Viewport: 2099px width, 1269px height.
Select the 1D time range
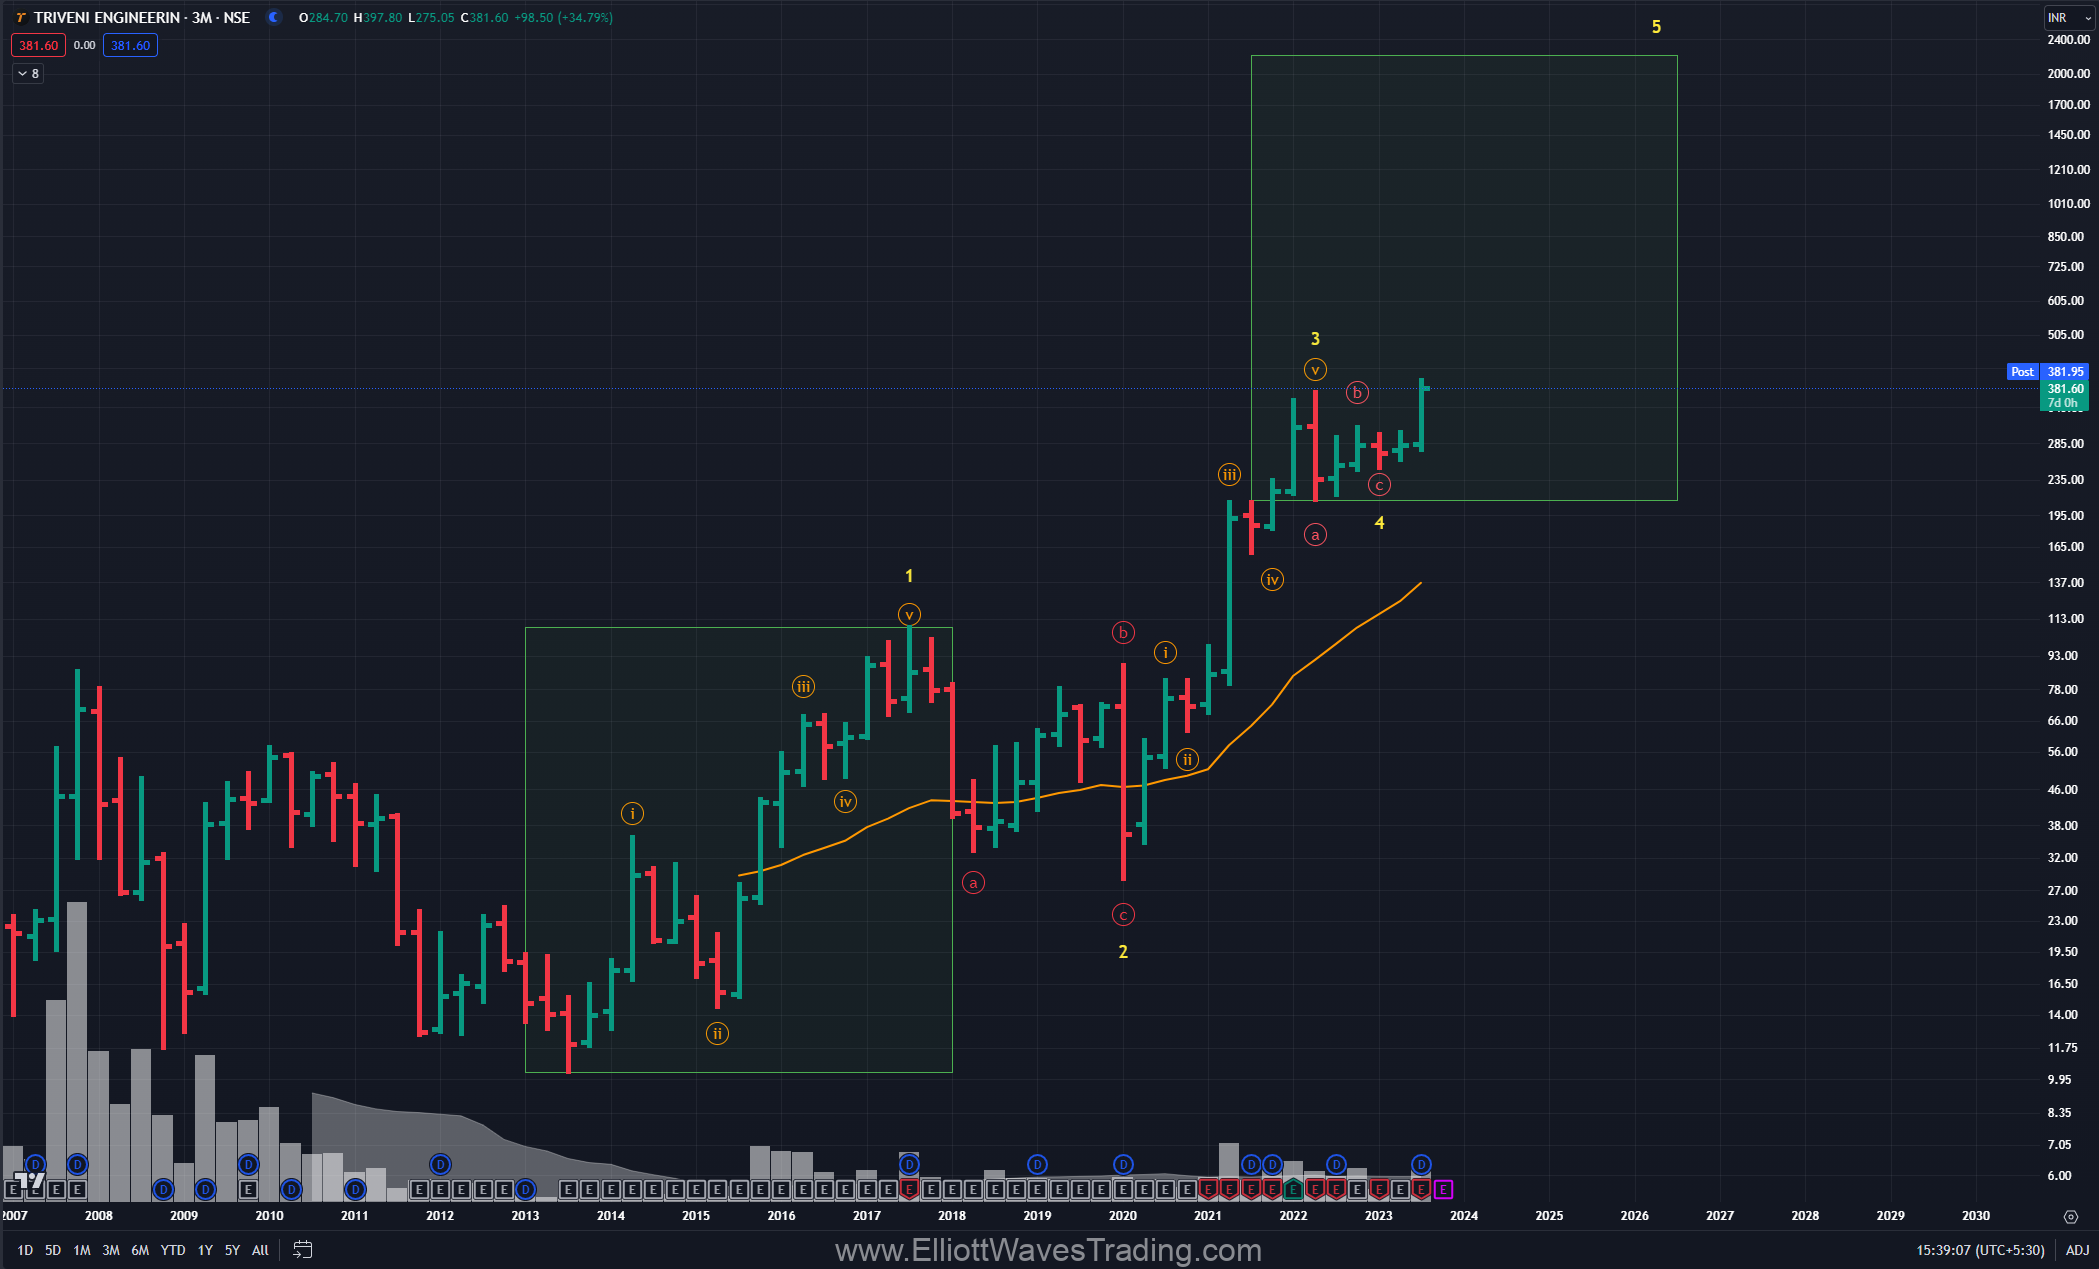click(25, 1250)
